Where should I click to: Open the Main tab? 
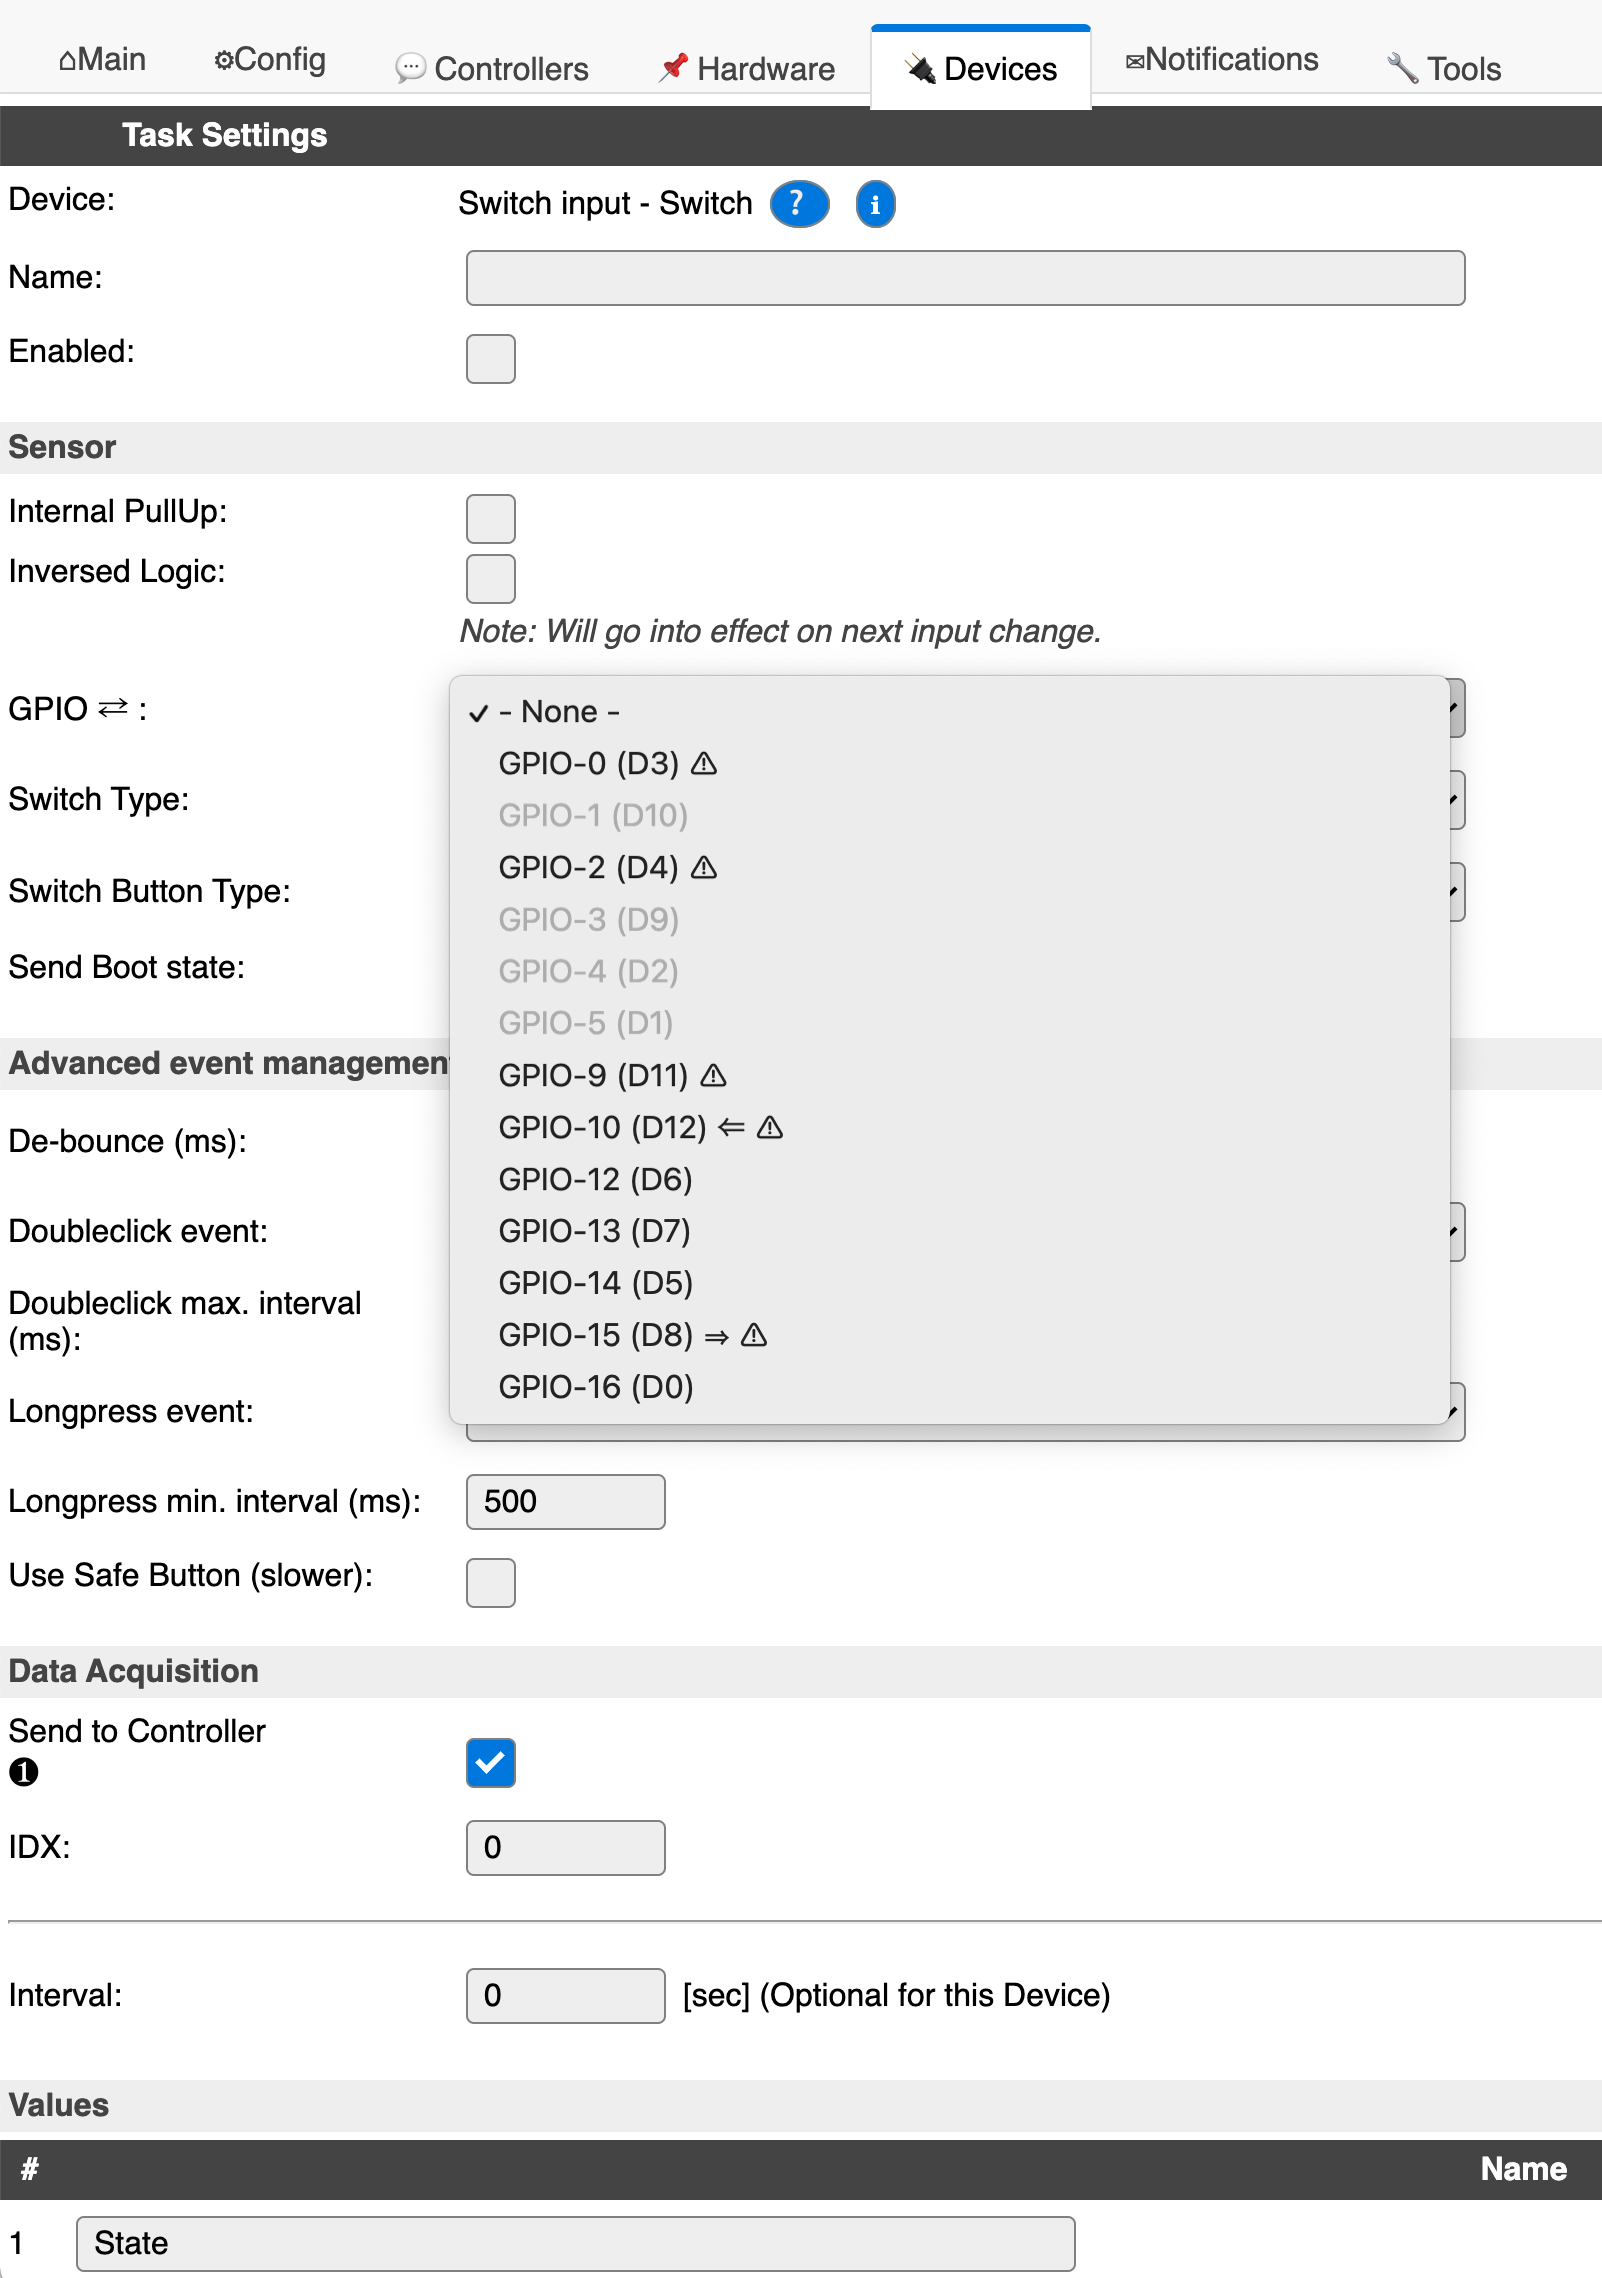[x=102, y=60]
